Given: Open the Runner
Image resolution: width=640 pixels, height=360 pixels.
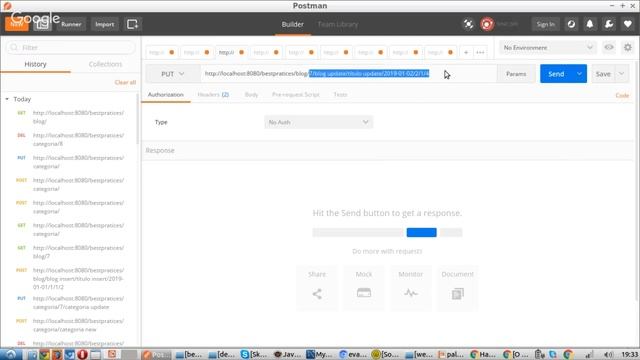Looking at the screenshot, I should point(71,24).
